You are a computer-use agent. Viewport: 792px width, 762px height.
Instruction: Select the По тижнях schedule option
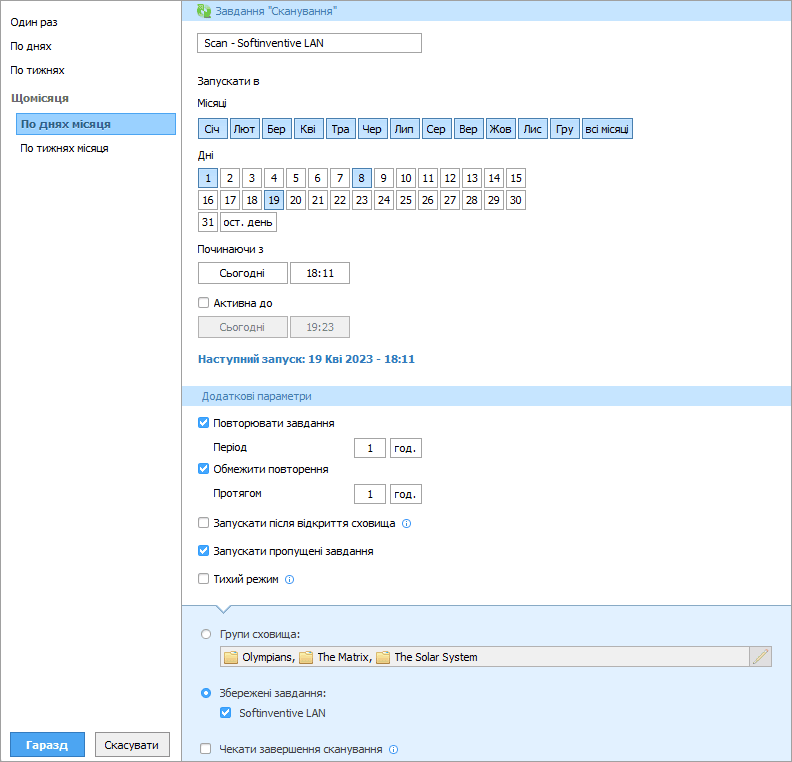[37, 71]
